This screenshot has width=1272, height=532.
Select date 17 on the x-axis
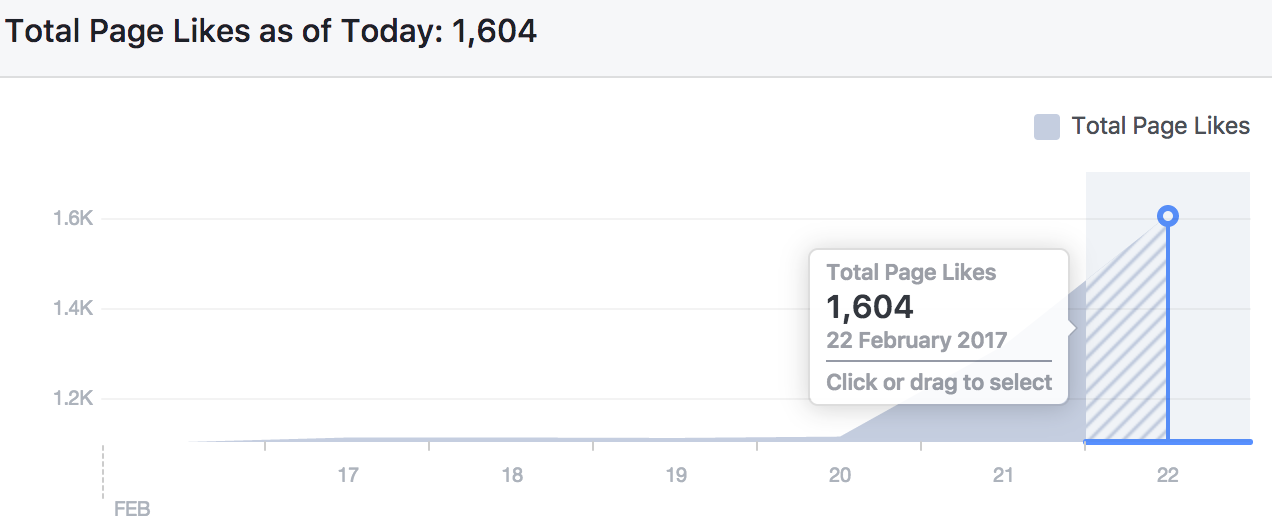(348, 475)
